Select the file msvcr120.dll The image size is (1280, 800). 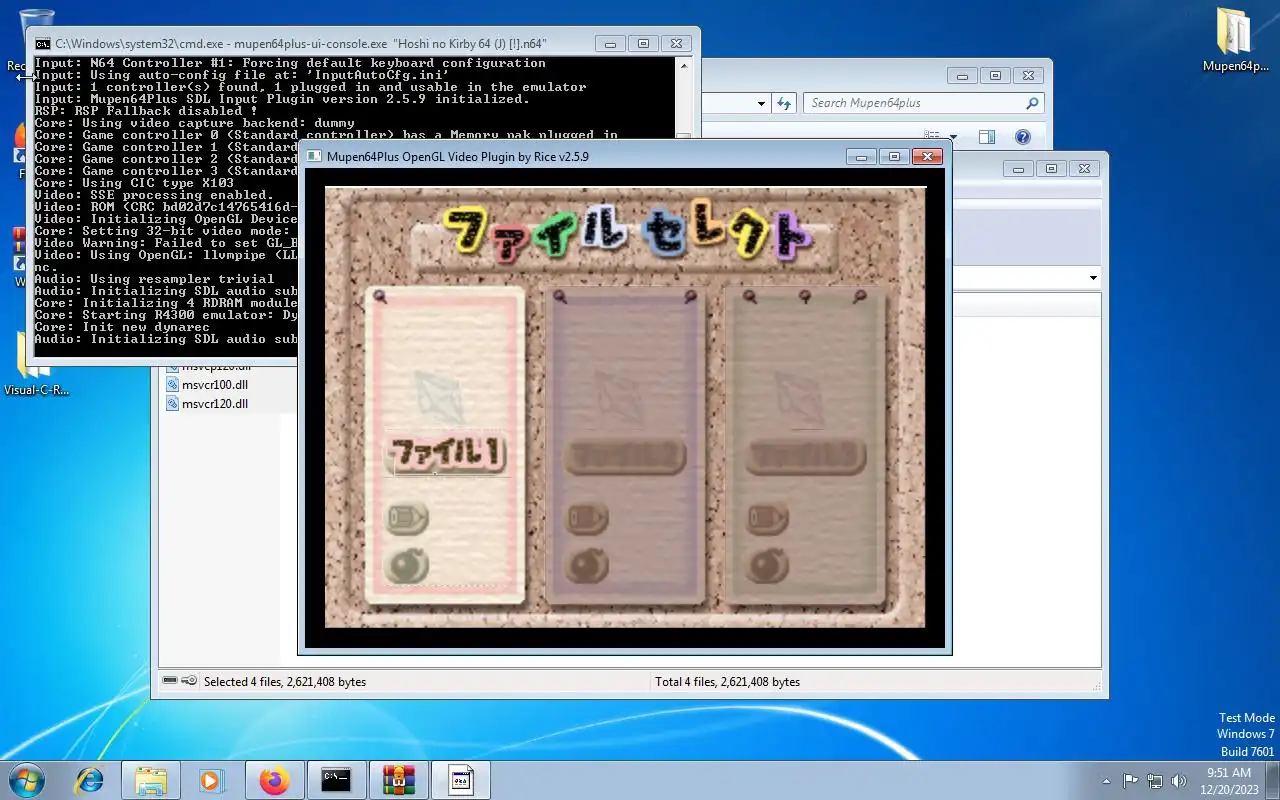206,404
